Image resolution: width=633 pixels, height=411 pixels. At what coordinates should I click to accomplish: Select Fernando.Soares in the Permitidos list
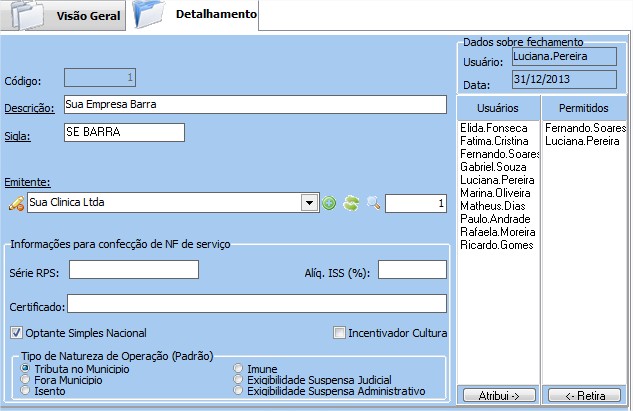585,128
